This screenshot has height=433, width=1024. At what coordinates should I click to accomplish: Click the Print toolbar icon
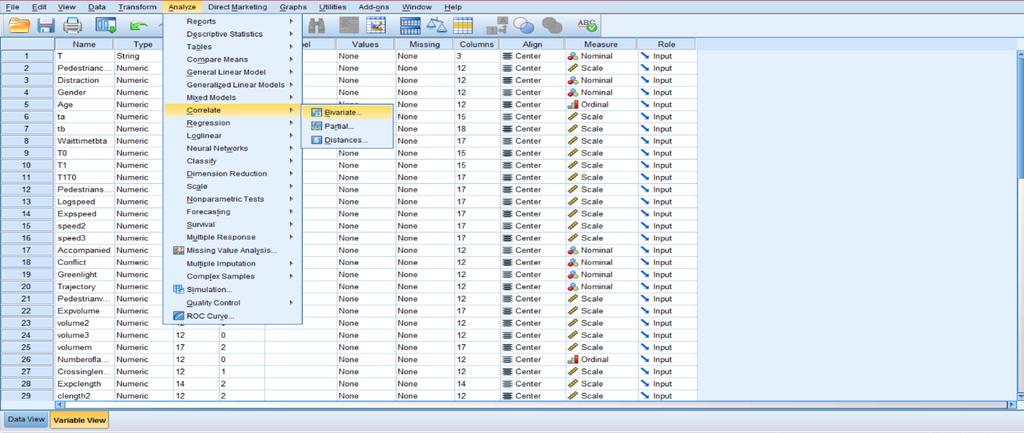click(72, 25)
